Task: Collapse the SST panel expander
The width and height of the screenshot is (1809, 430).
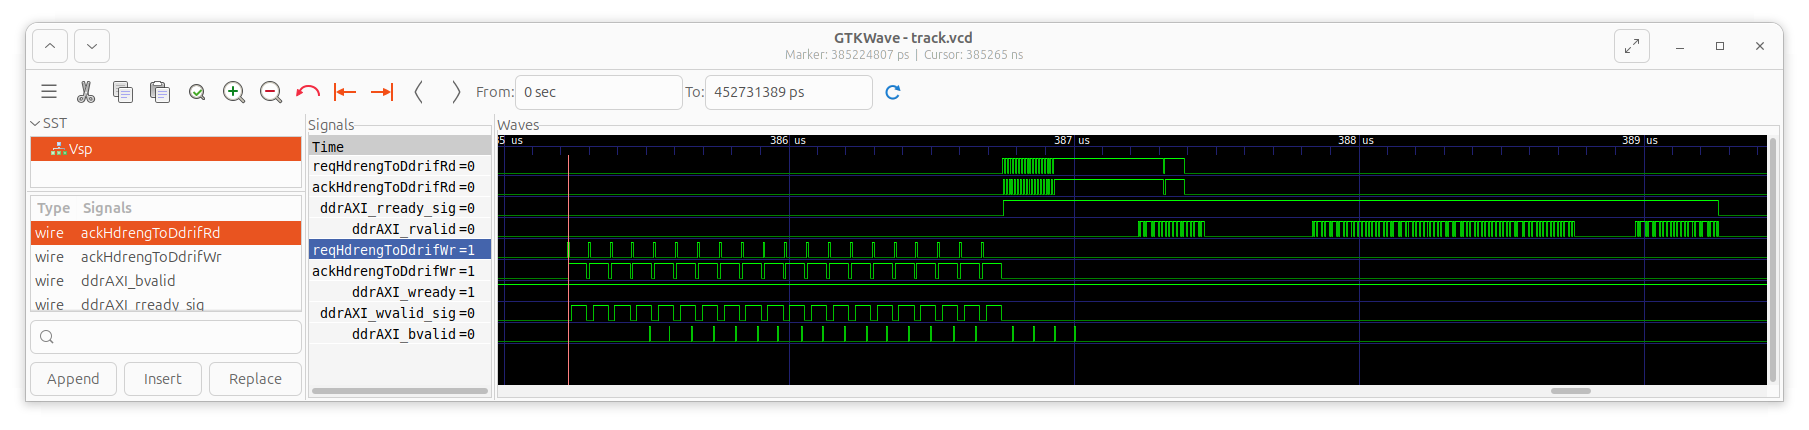Action: (36, 123)
